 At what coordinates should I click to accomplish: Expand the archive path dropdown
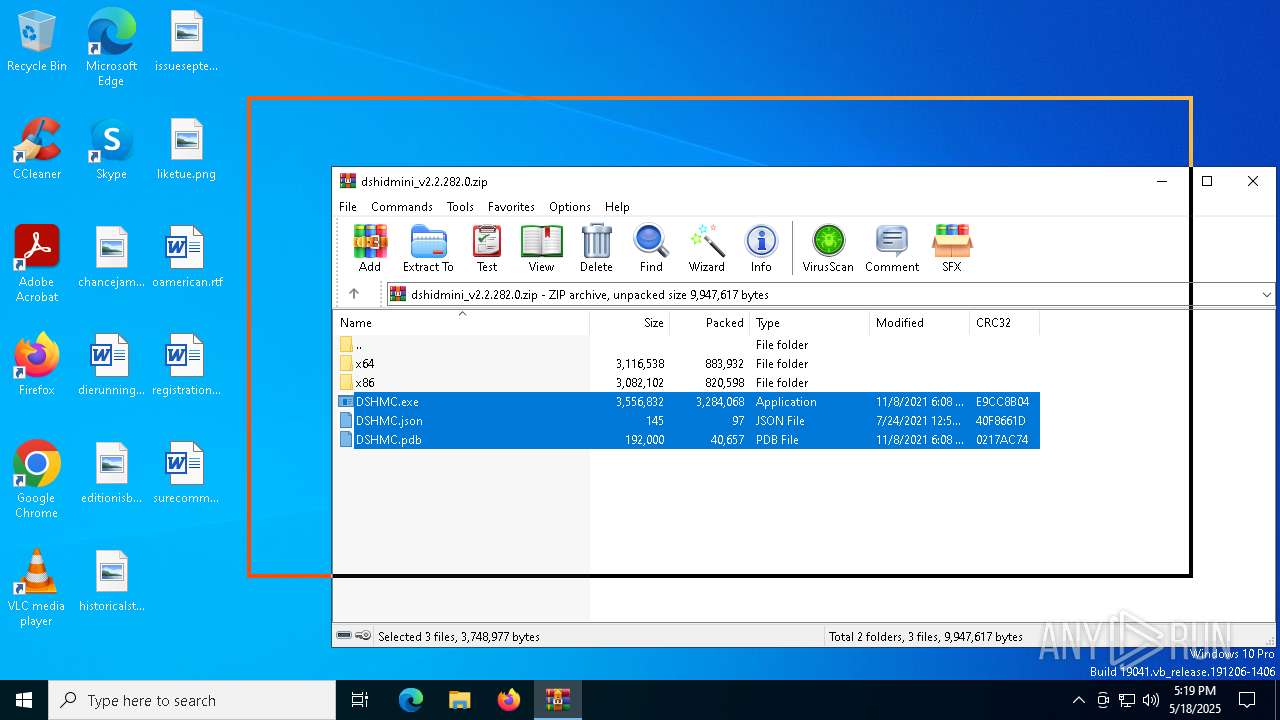coord(1266,295)
